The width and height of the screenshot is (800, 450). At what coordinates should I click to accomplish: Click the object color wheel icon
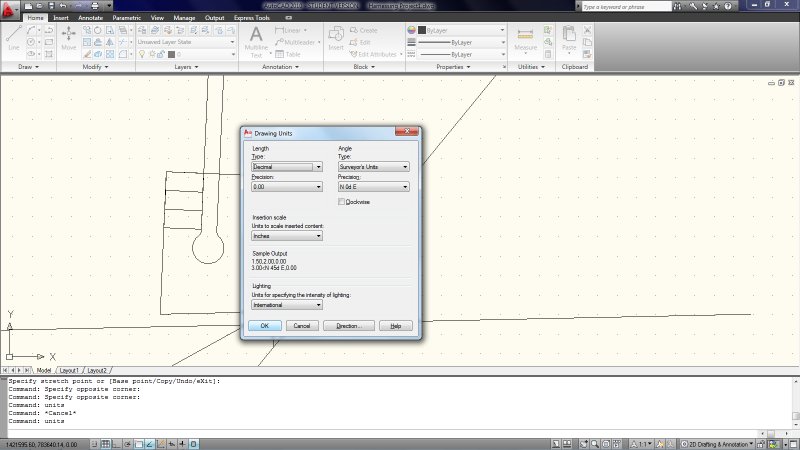(x=411, y=30)
